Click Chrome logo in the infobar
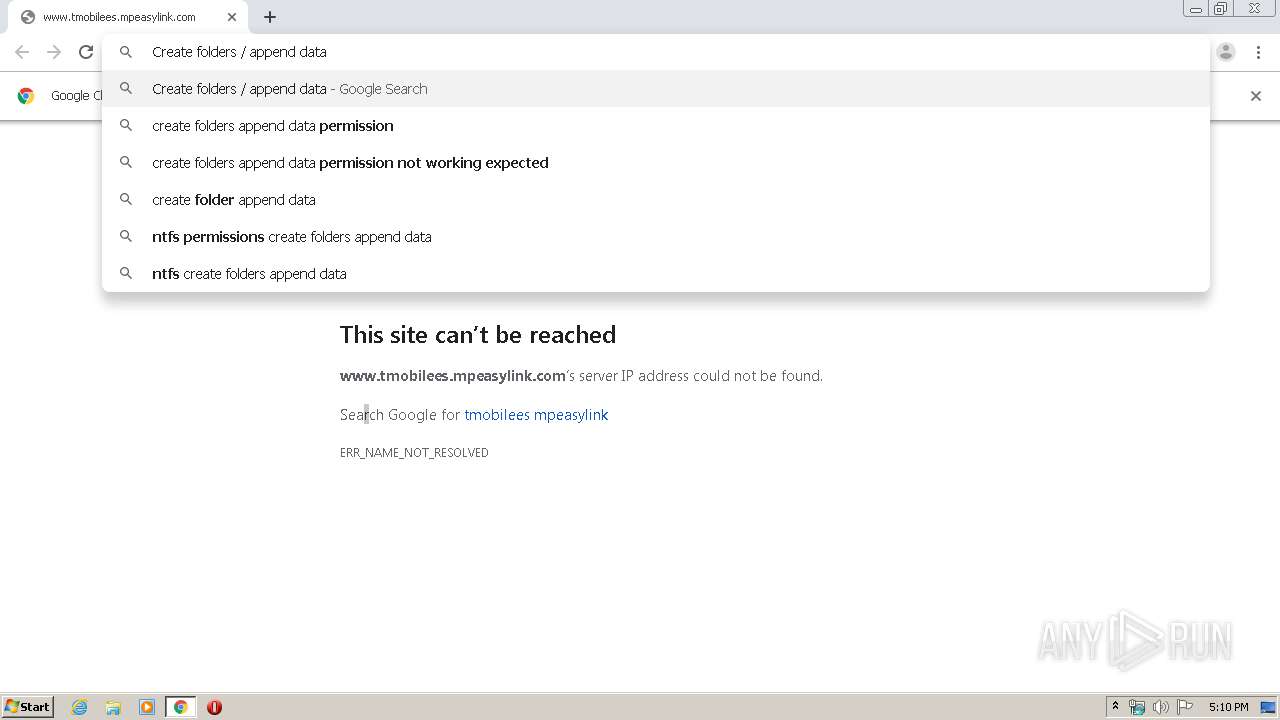The width and height of the screenshot is (1280, 720). [x=26, y=96]
